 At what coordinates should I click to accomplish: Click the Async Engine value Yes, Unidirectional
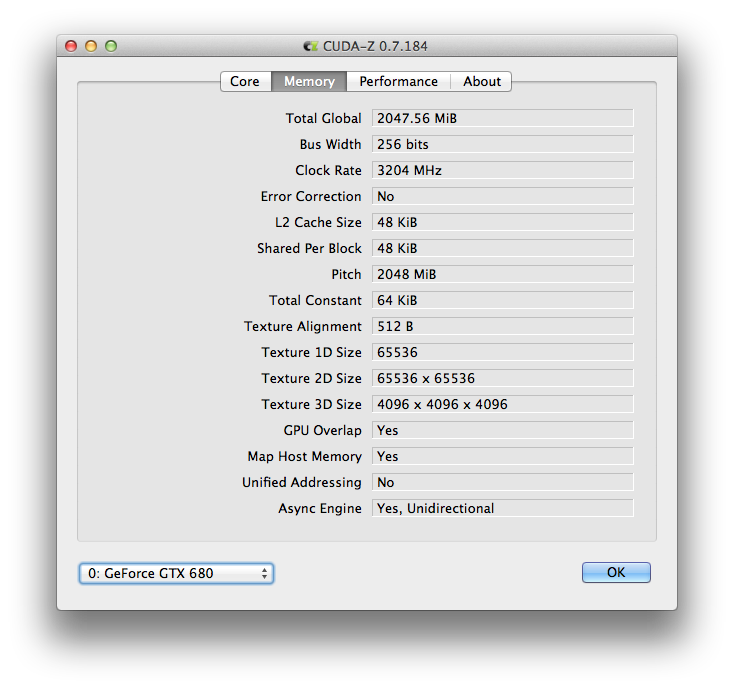pyautogui.click(x=503, y=508)
